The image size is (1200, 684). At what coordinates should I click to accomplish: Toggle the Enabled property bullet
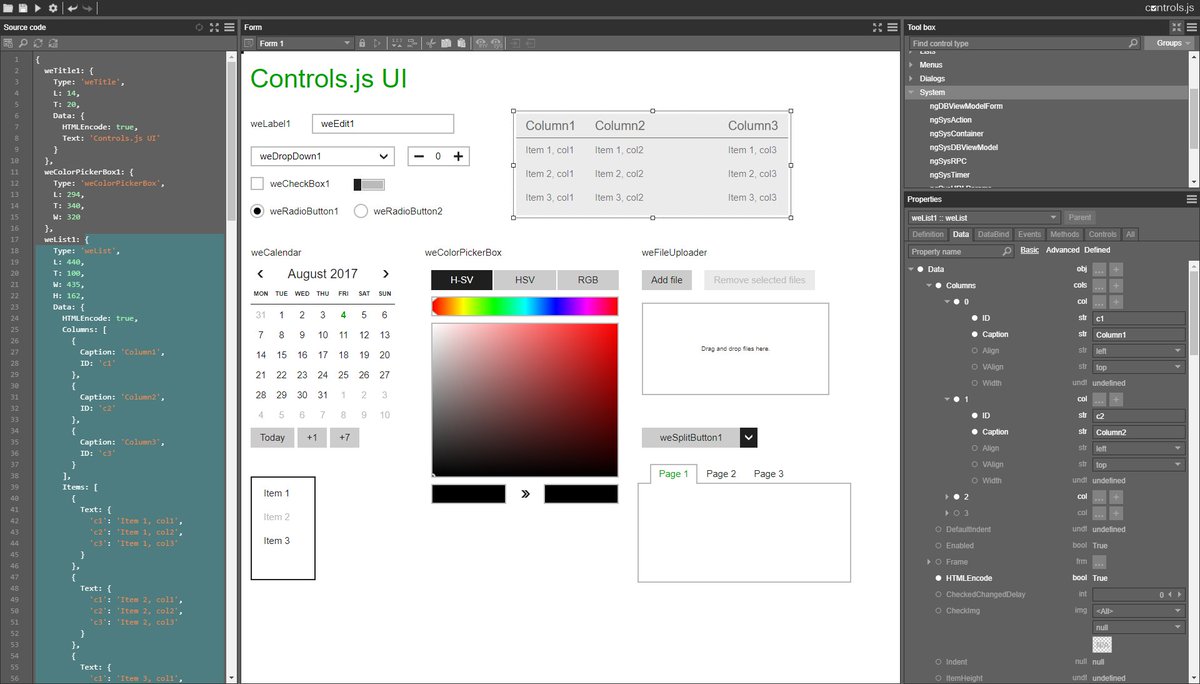938,545
